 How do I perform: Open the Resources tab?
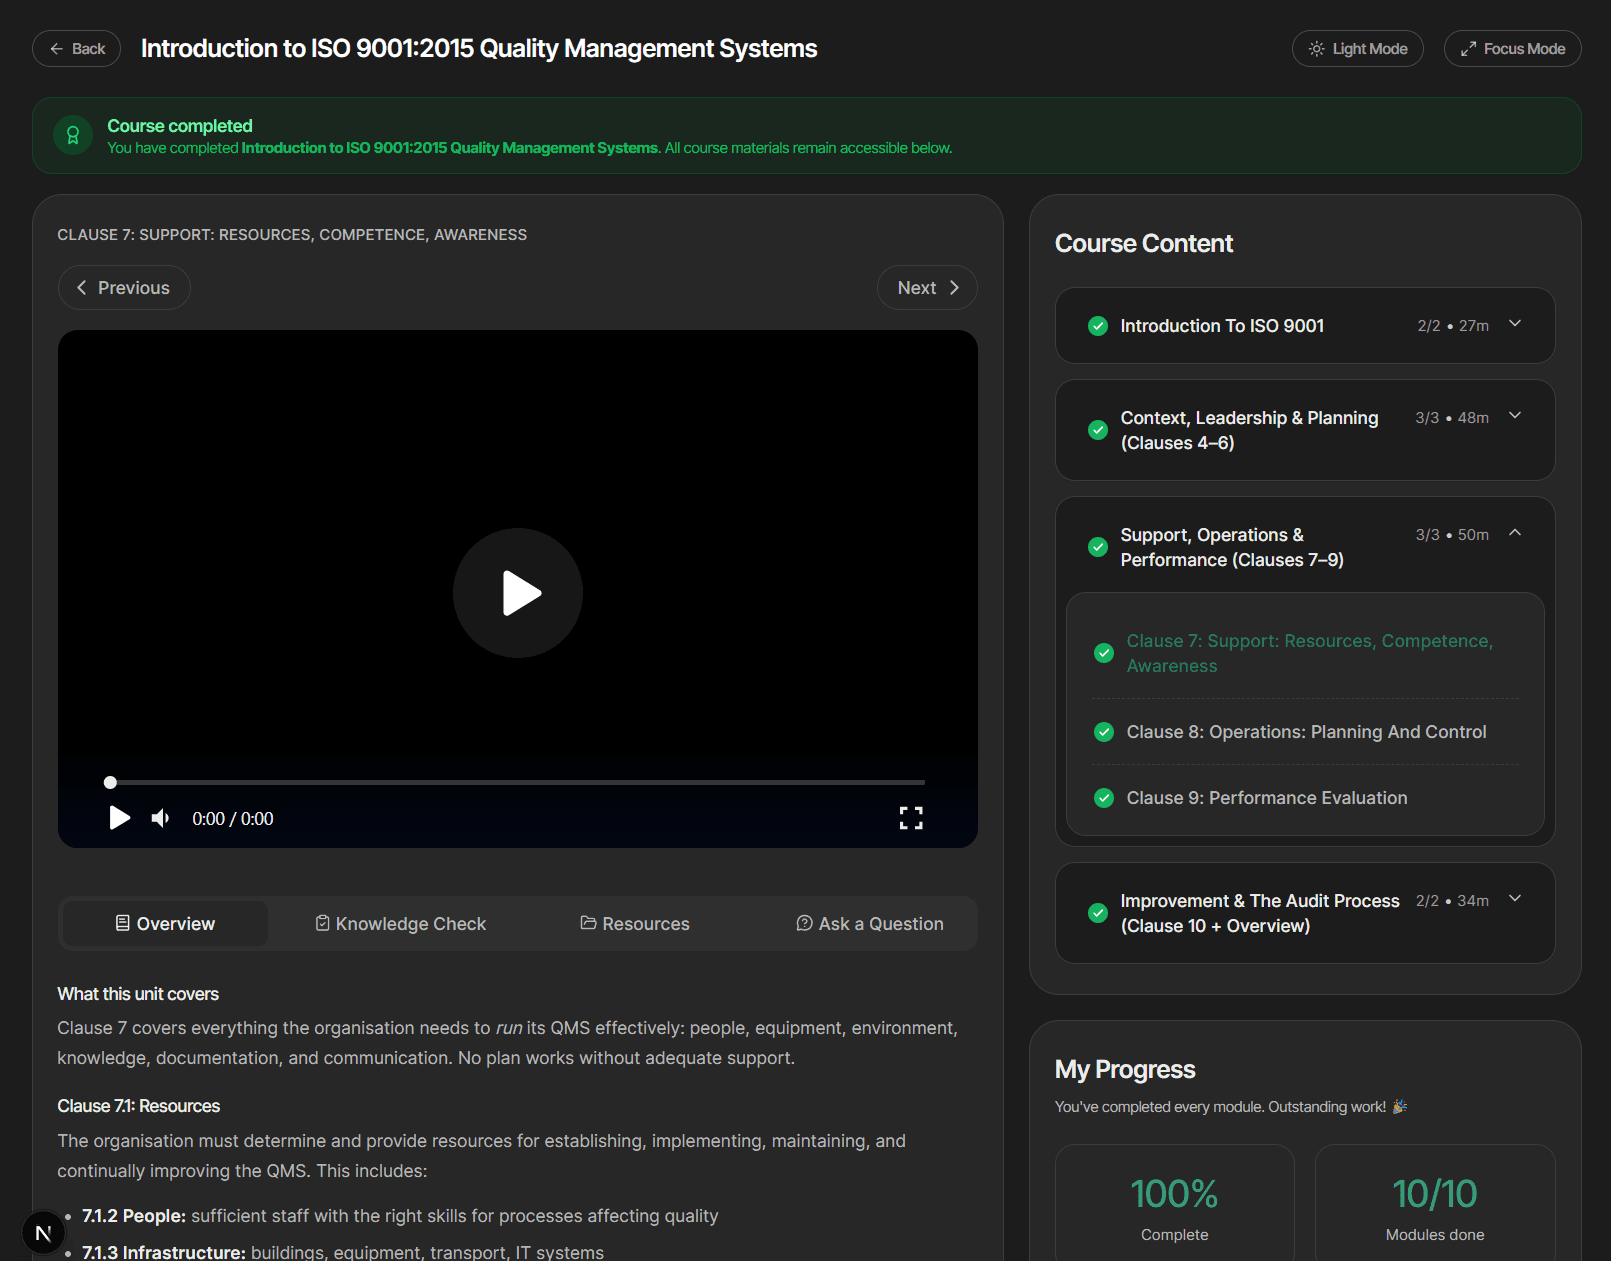click(635, 923)
